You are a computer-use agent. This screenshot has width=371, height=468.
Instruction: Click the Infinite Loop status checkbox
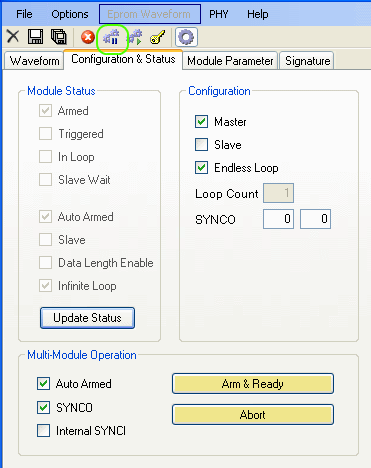point(45,285)
